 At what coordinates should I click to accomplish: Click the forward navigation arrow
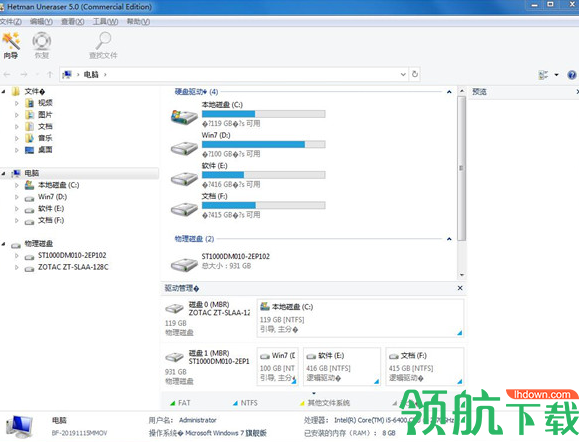(x=24, y=75)
